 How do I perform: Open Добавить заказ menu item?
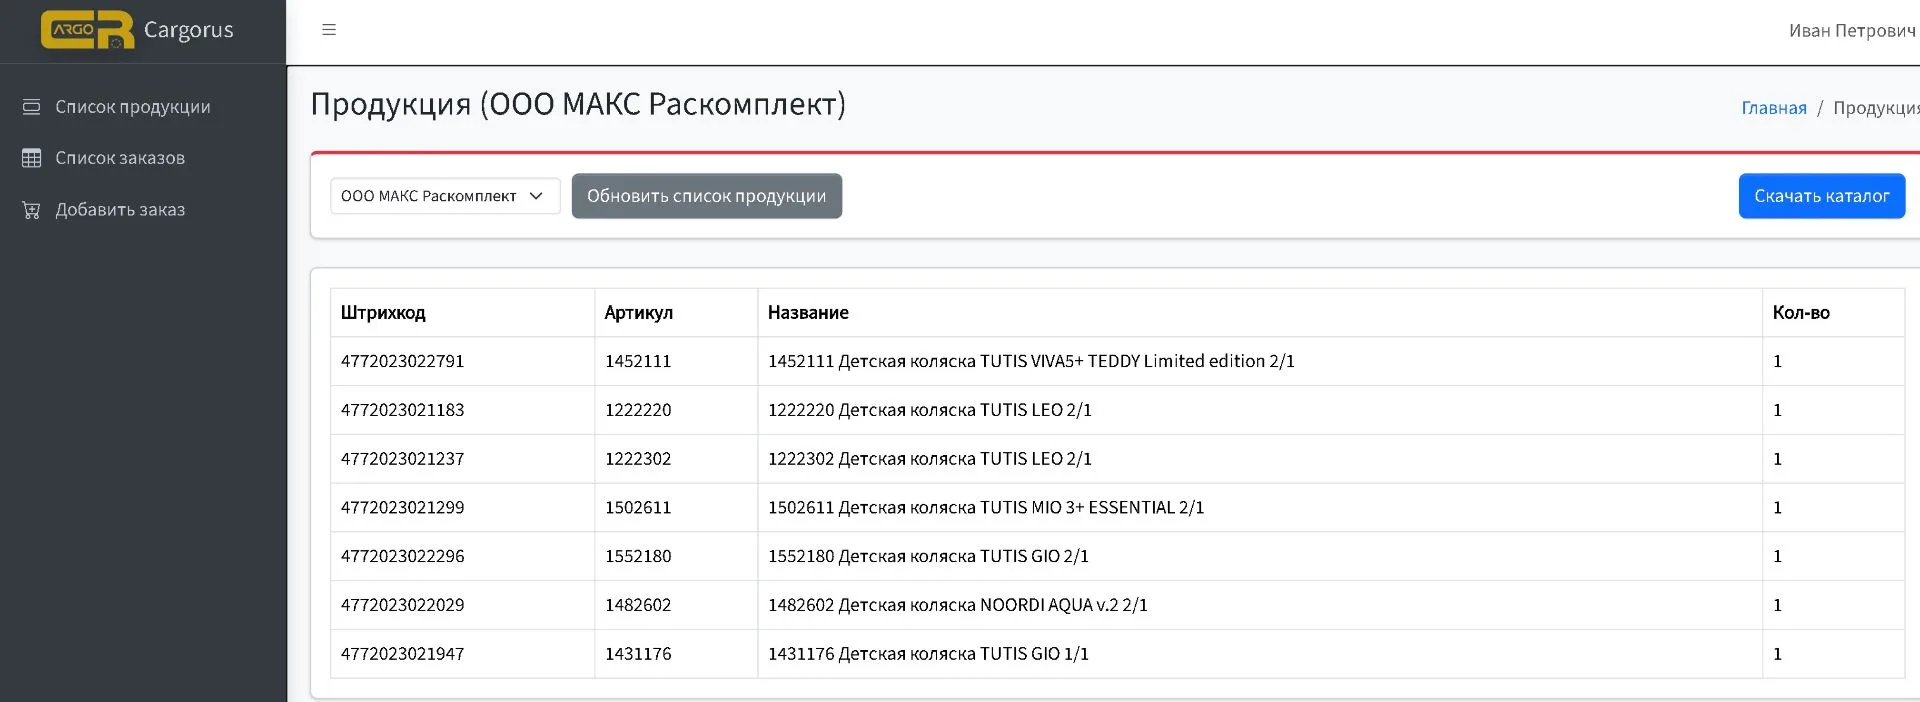tap(120, 210)
